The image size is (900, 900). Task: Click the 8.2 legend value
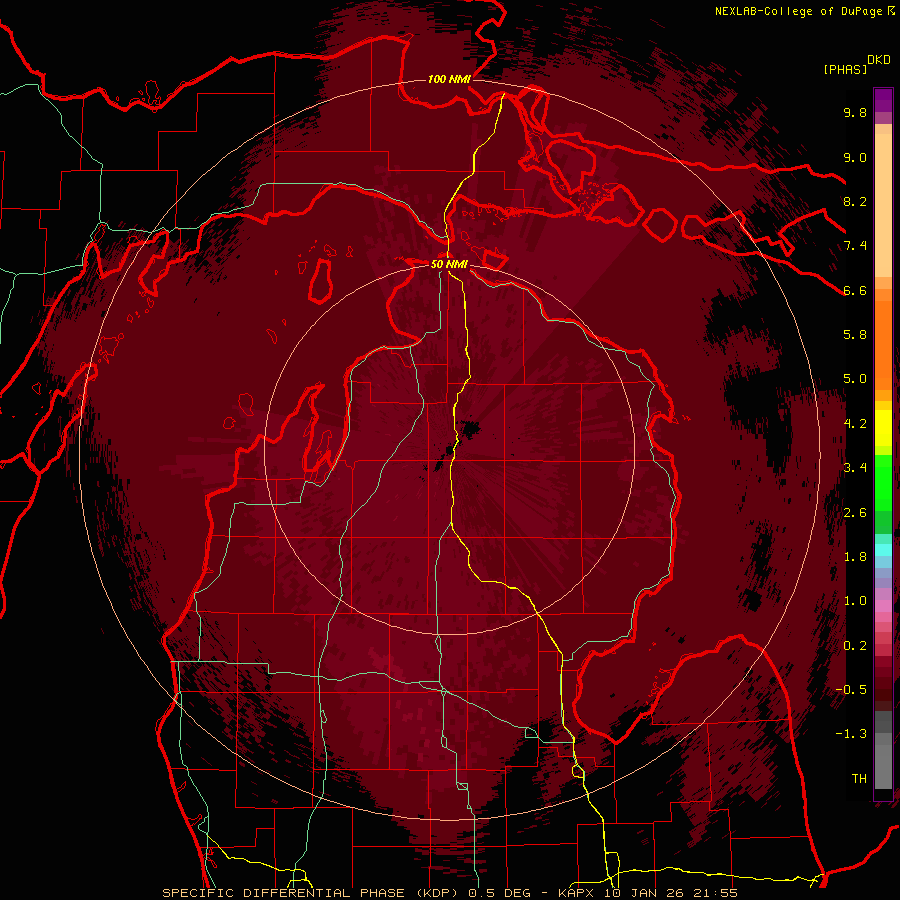[855, 201]
